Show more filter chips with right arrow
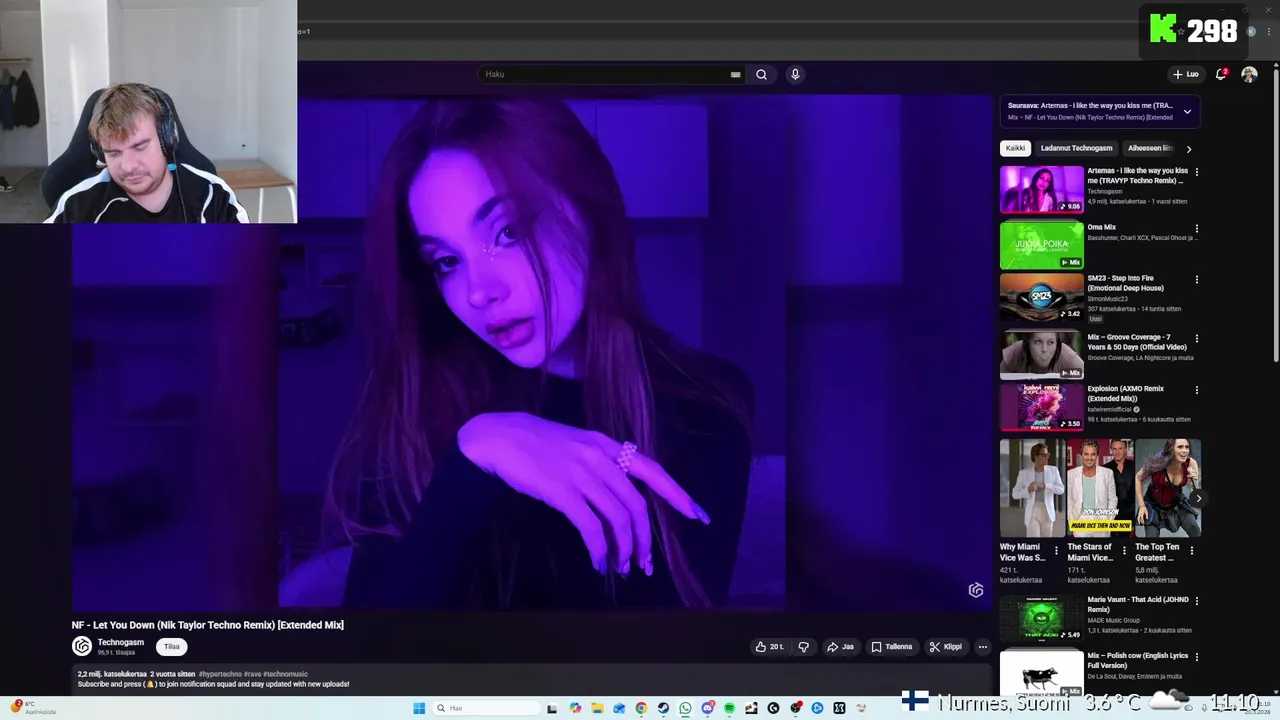Screen dimensions: 1280x720 coord(1188,148)
